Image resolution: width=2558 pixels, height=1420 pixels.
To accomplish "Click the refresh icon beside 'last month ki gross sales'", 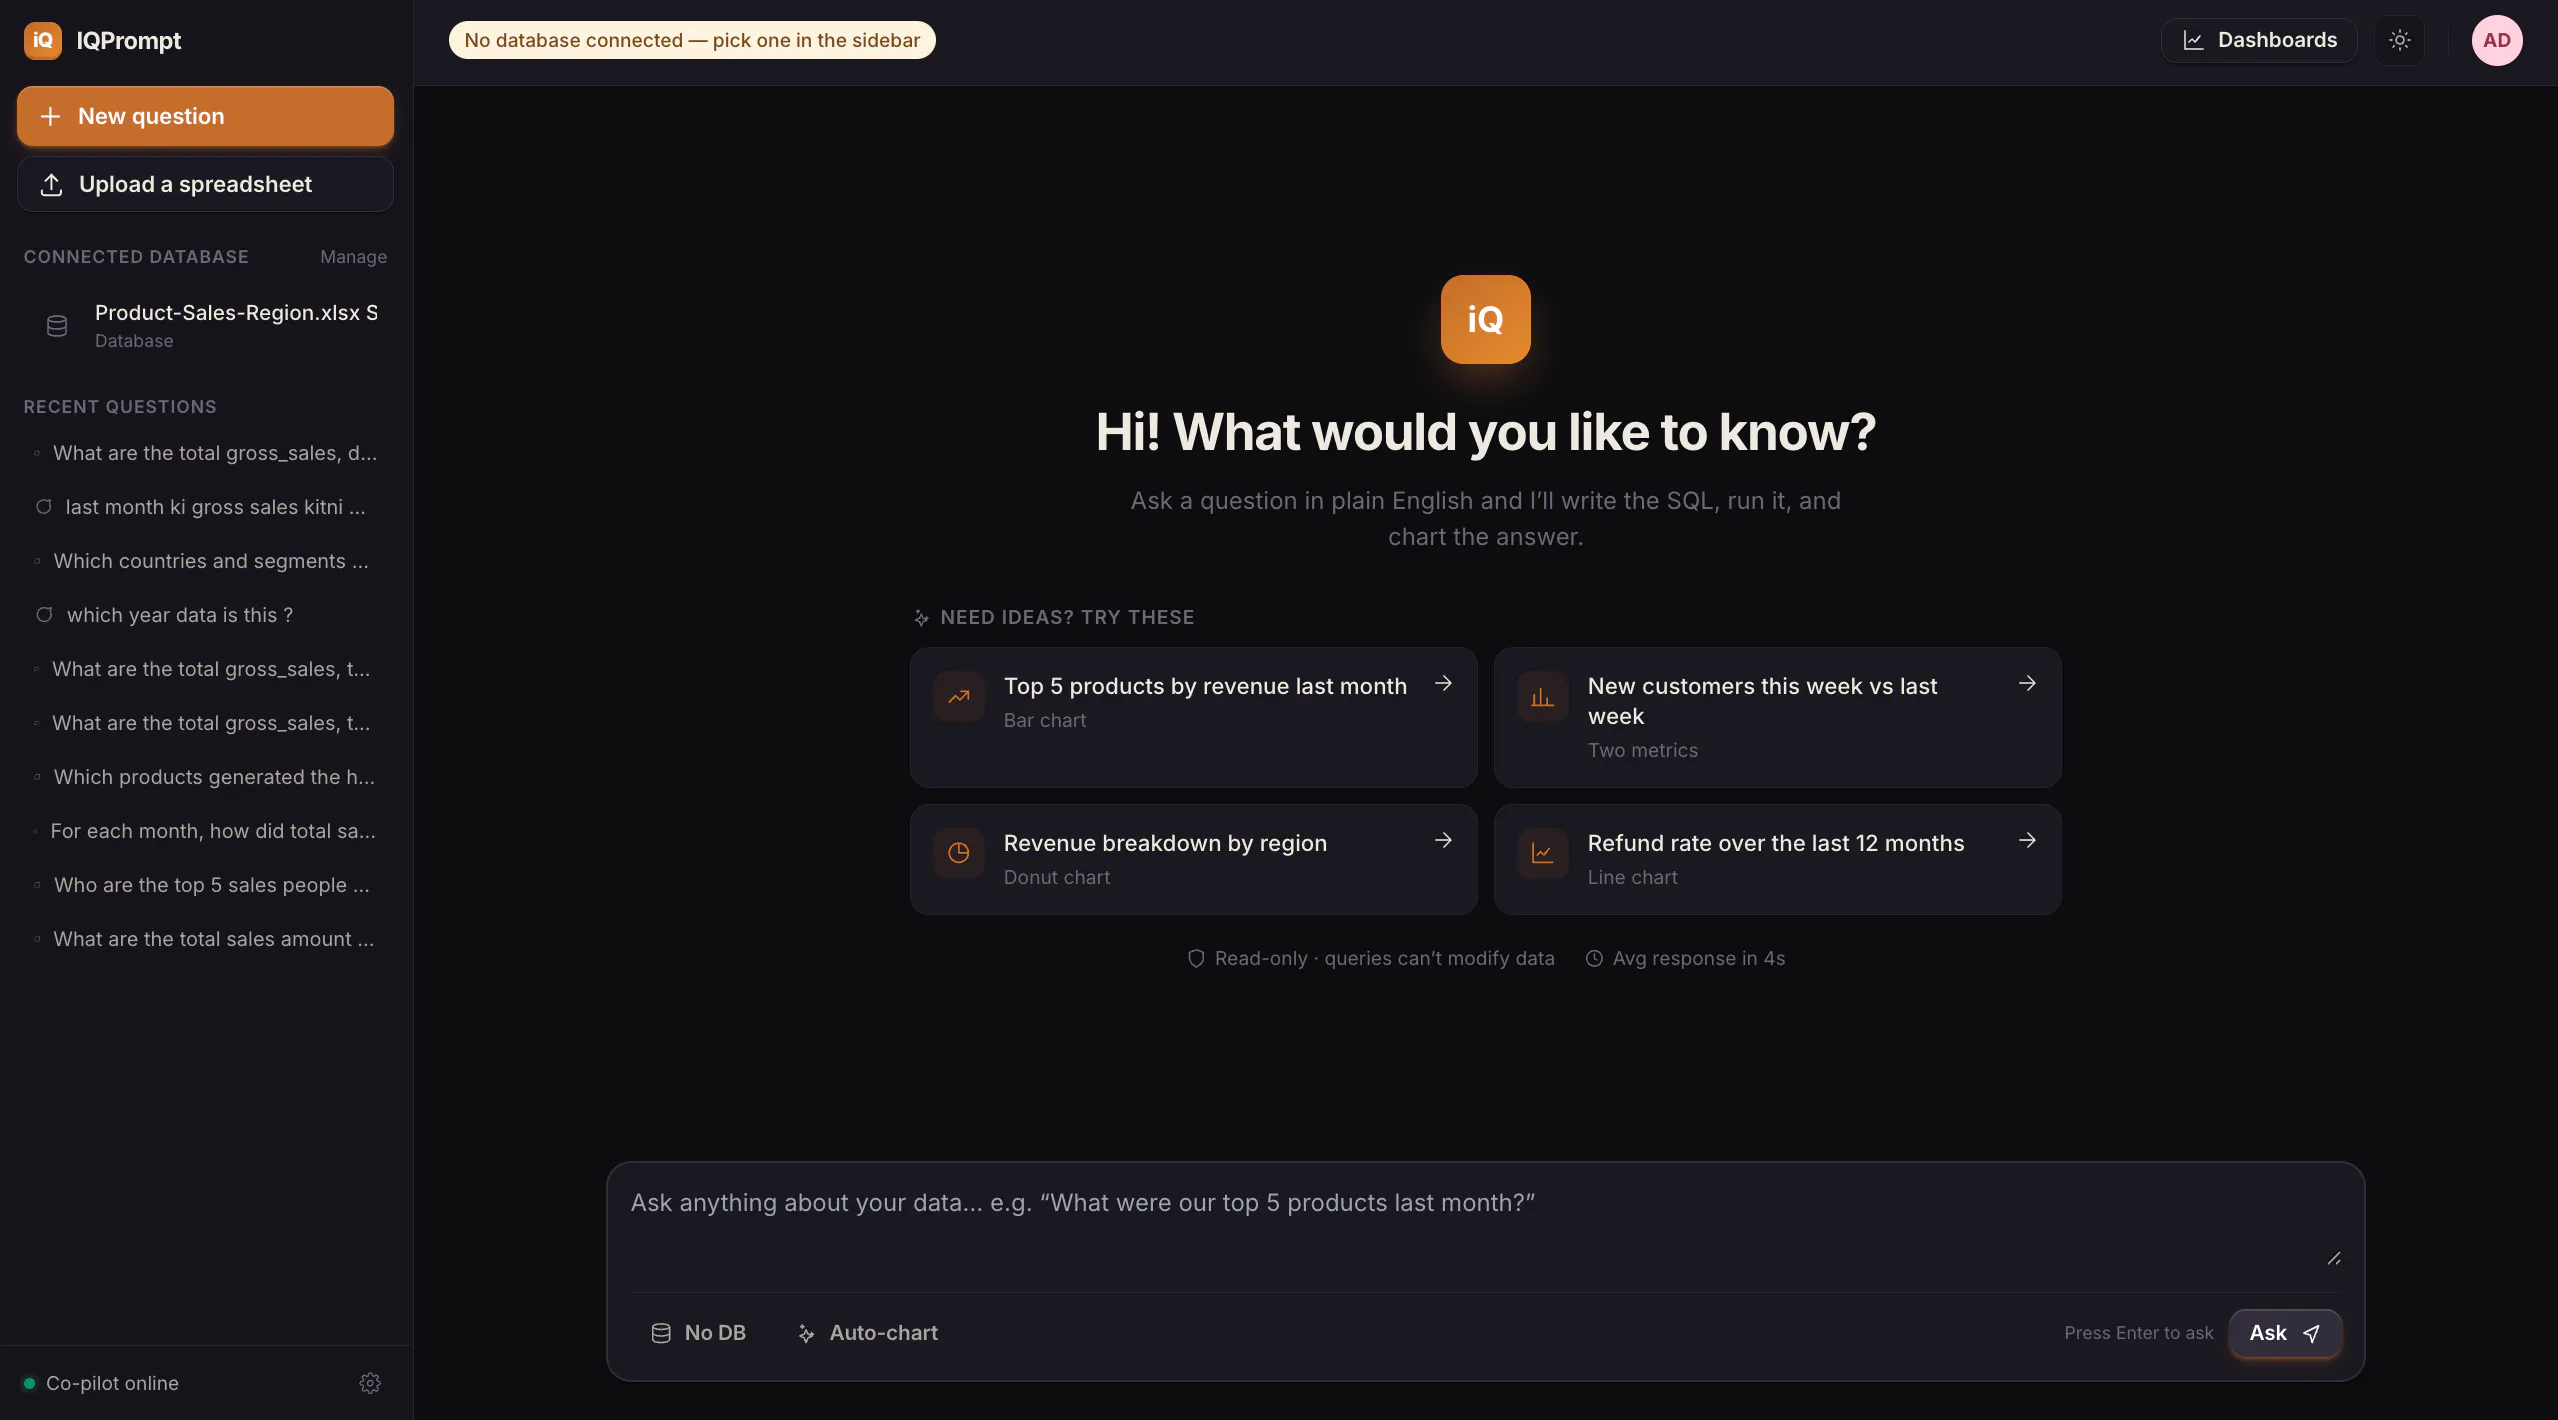I will (x=44, y=507).
